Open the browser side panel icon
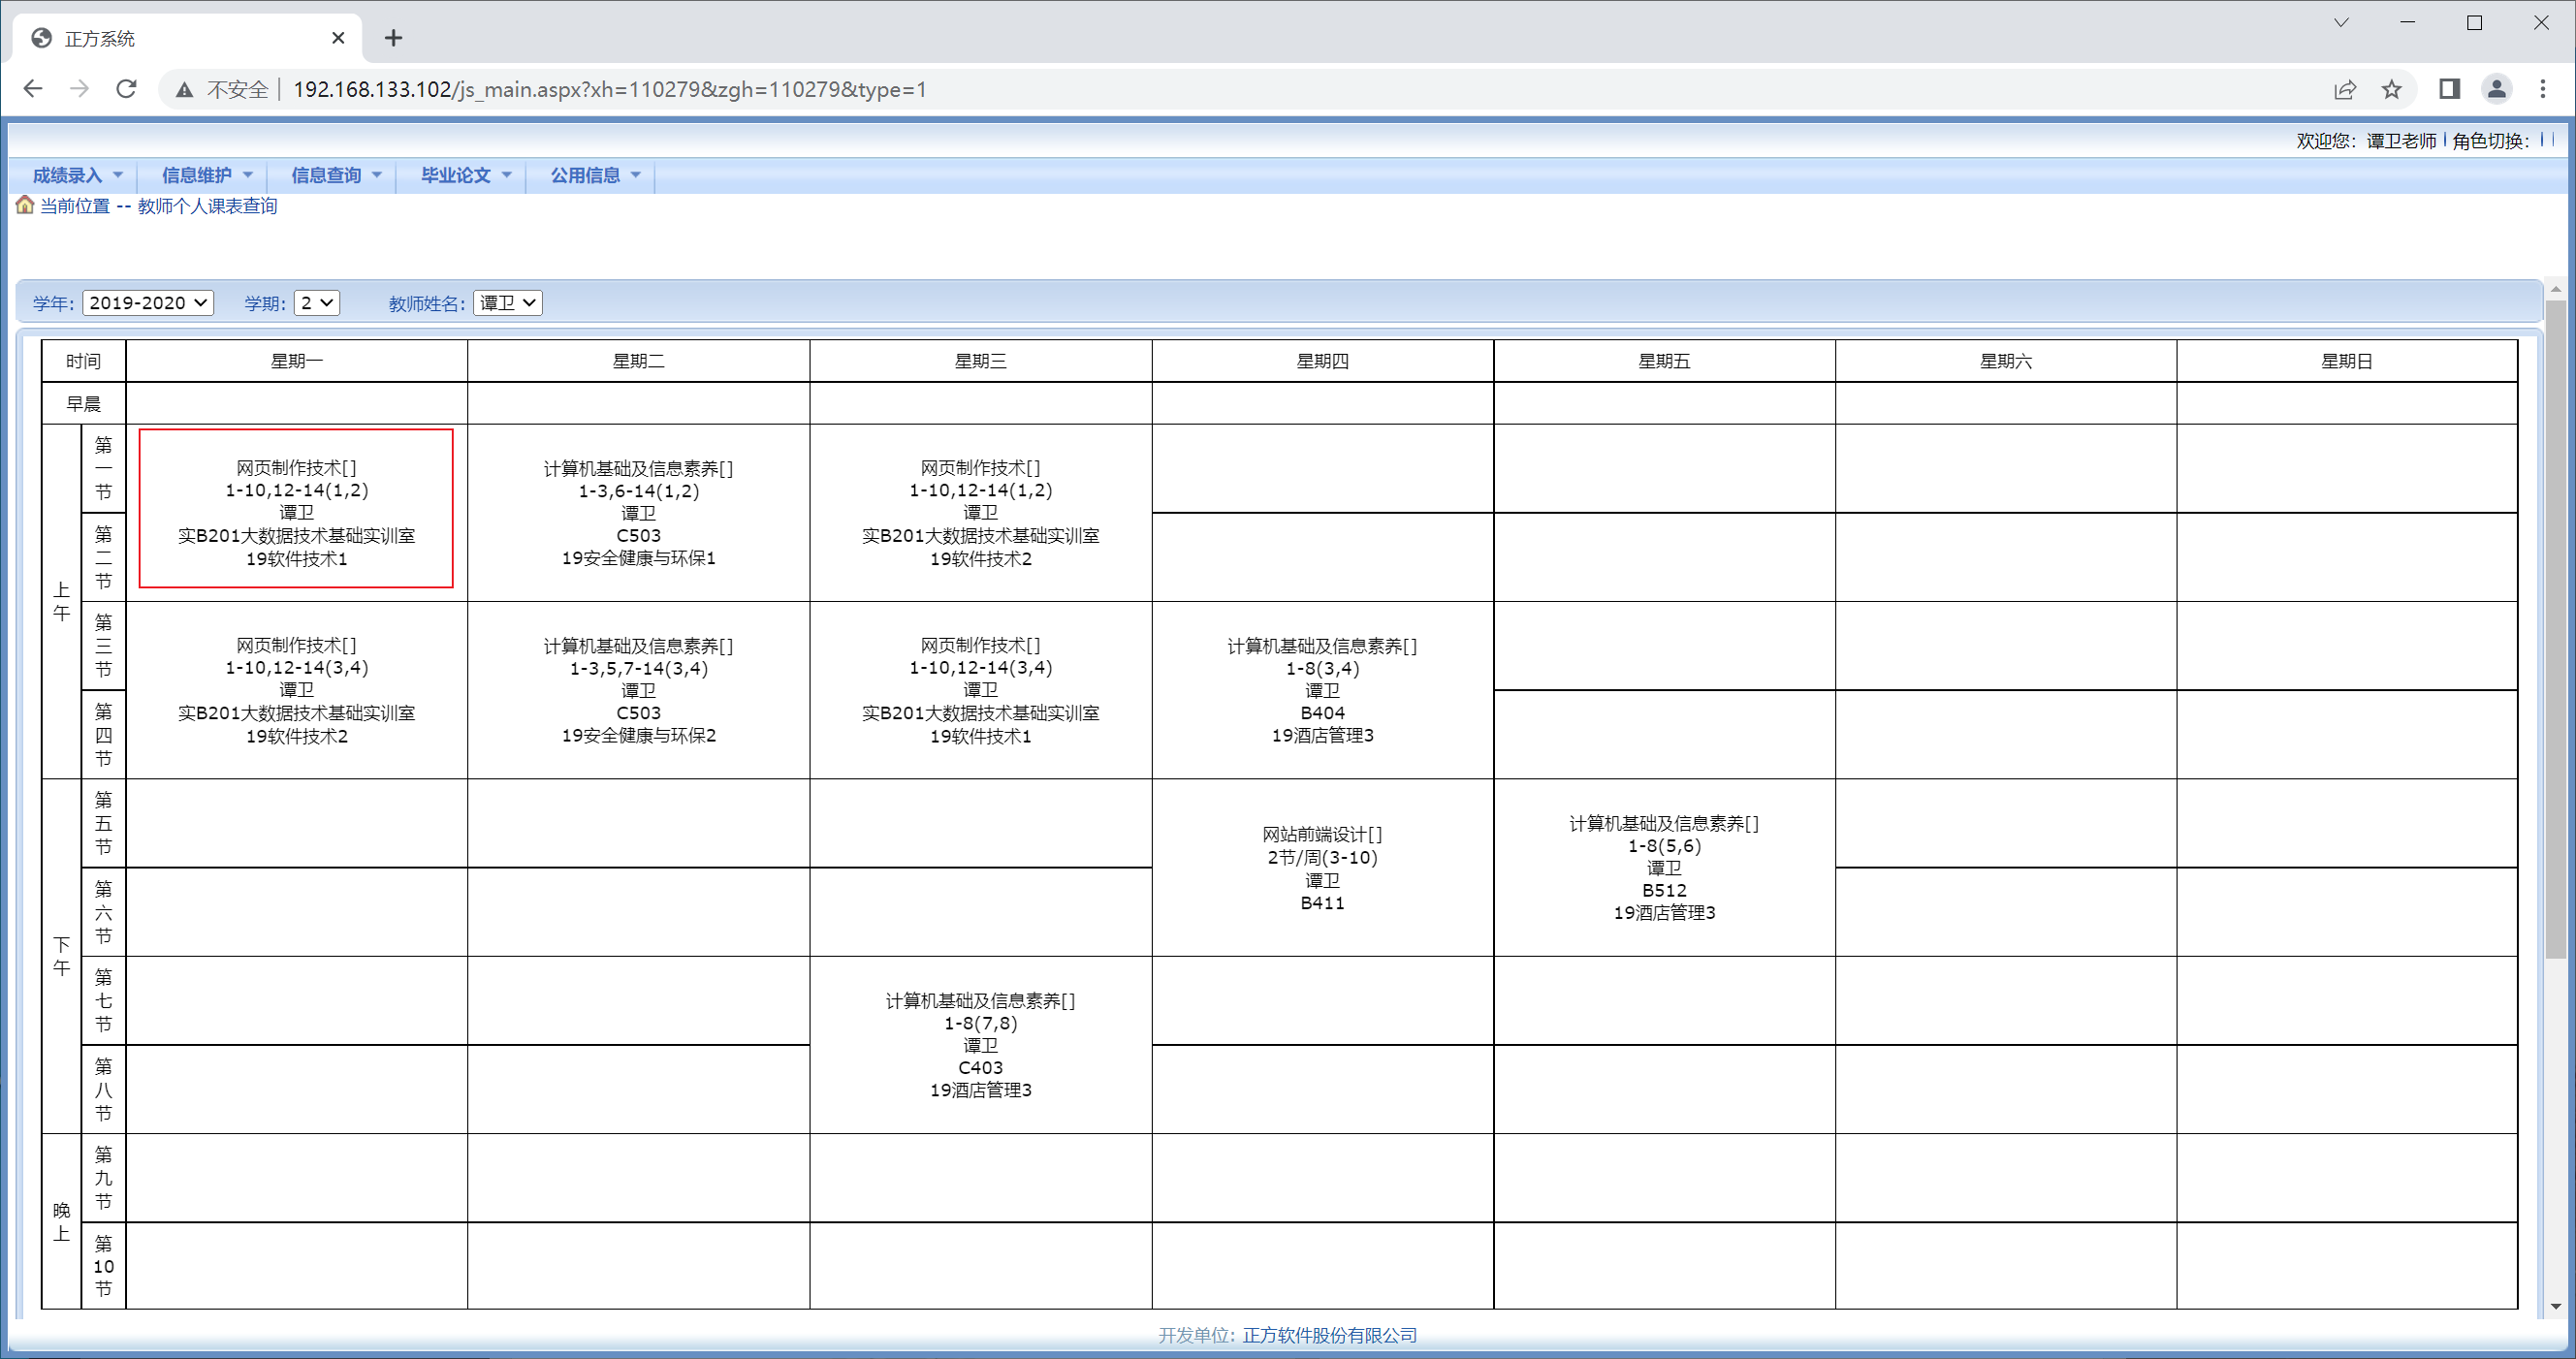The image size is (2576, 1359). 2449,89
